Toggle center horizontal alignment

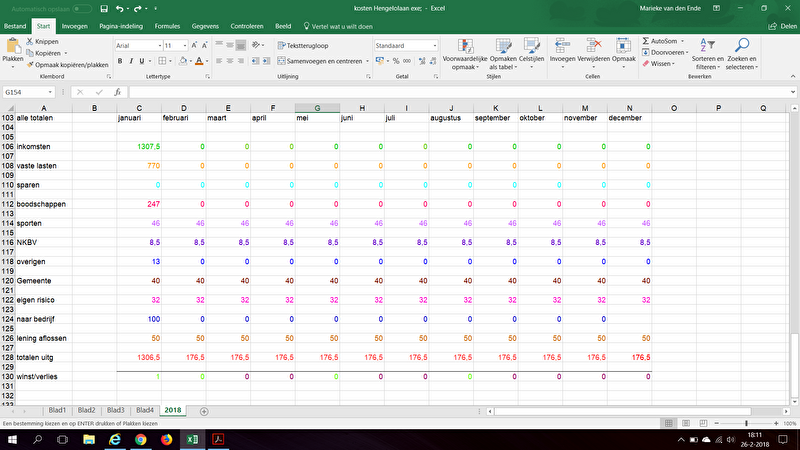pyautogui.click(x=230, y=61)
